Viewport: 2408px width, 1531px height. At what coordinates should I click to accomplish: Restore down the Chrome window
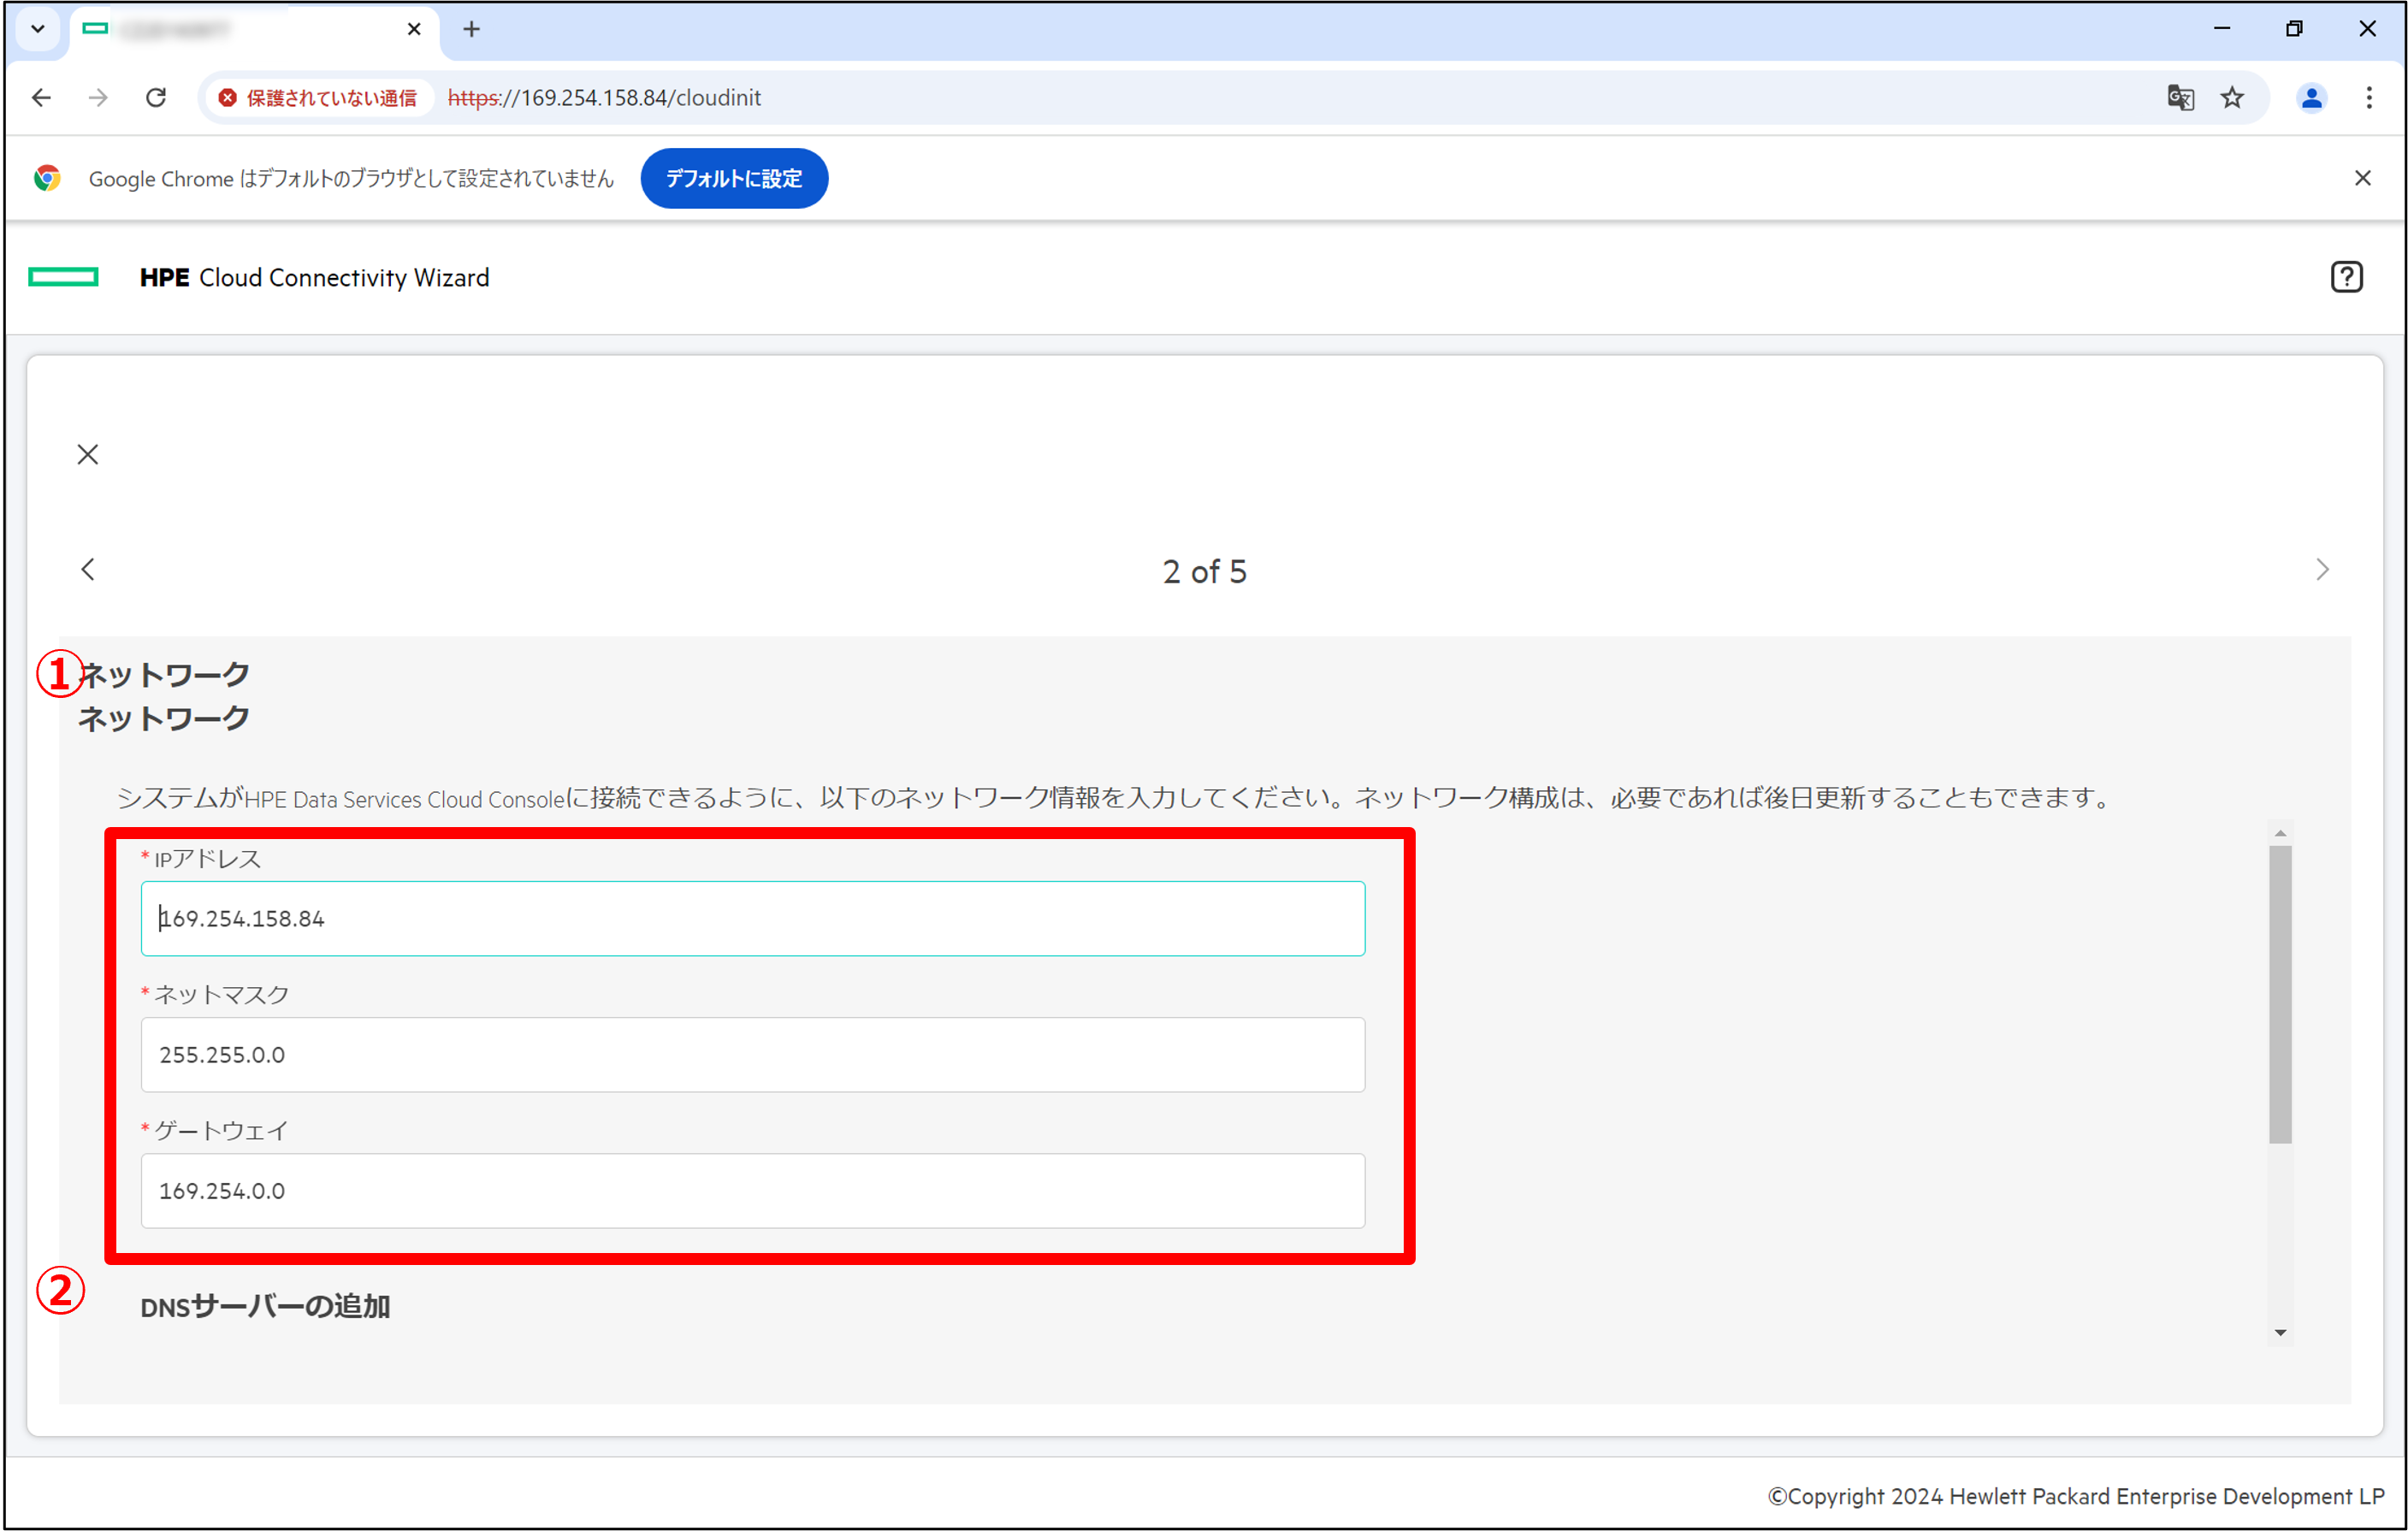(2294, 29)
